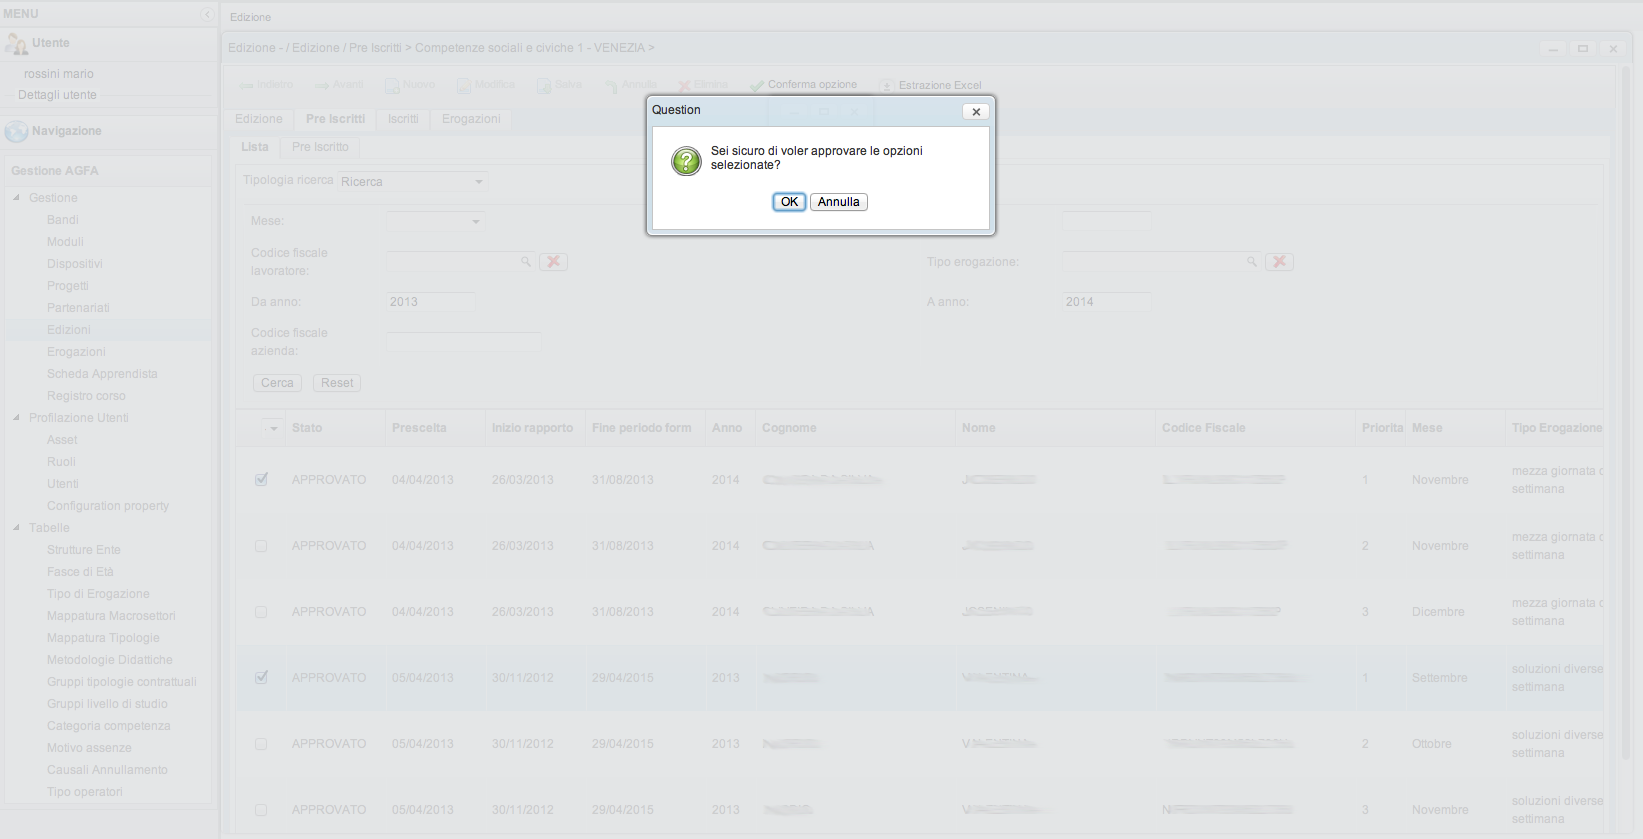
Task: Check the second row's checkbox, Priorita 2 Novembre
Action: [261, 546]
